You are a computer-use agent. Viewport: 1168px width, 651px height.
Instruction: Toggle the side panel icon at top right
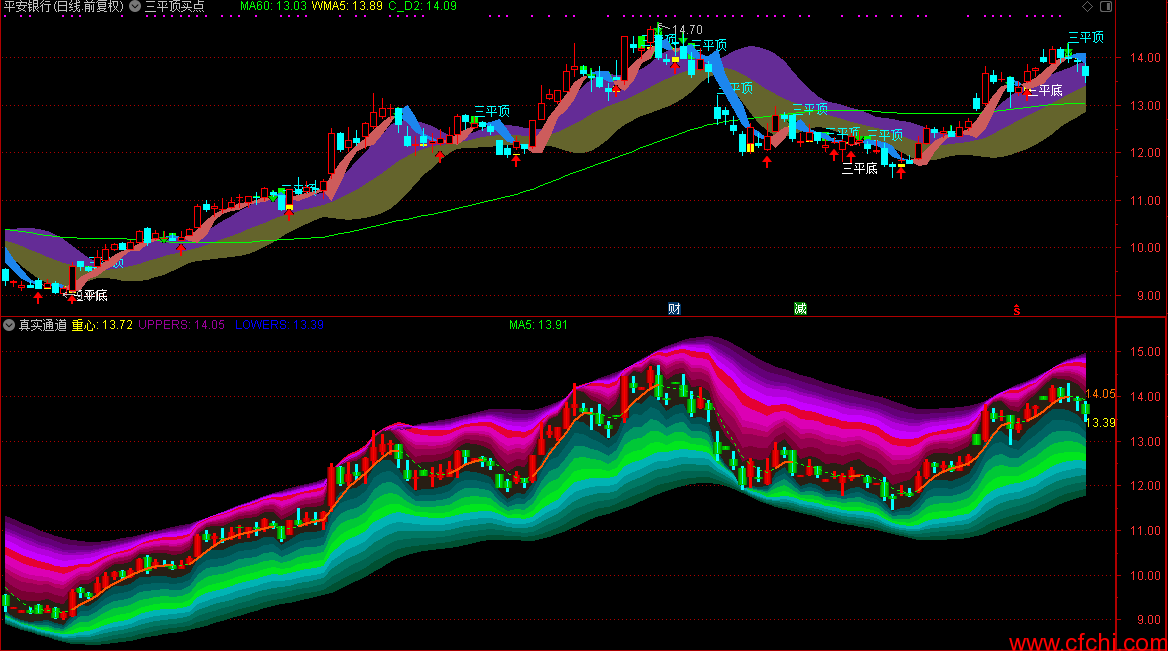[x=1106, y=7]
